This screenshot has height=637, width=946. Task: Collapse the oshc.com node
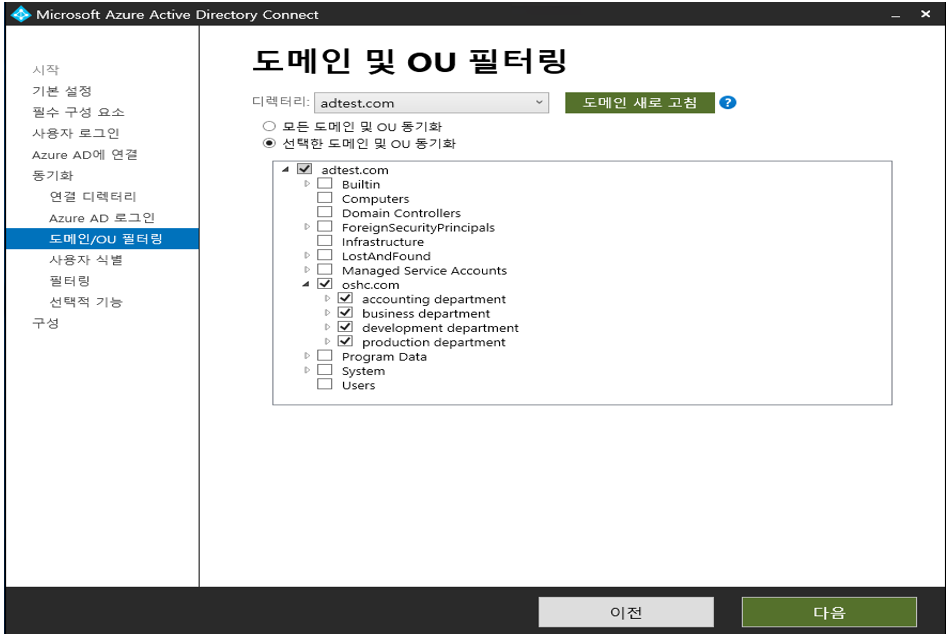click(x=306, y=284)
